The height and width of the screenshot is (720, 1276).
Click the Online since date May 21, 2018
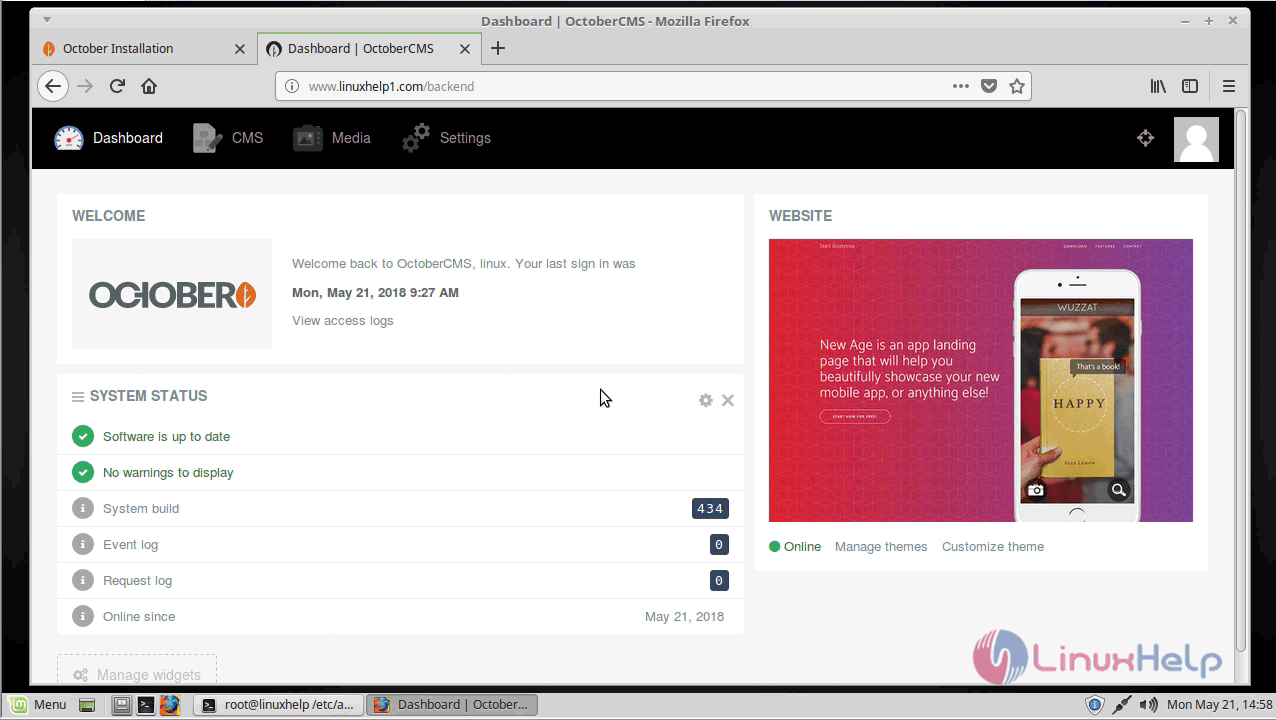684,616
